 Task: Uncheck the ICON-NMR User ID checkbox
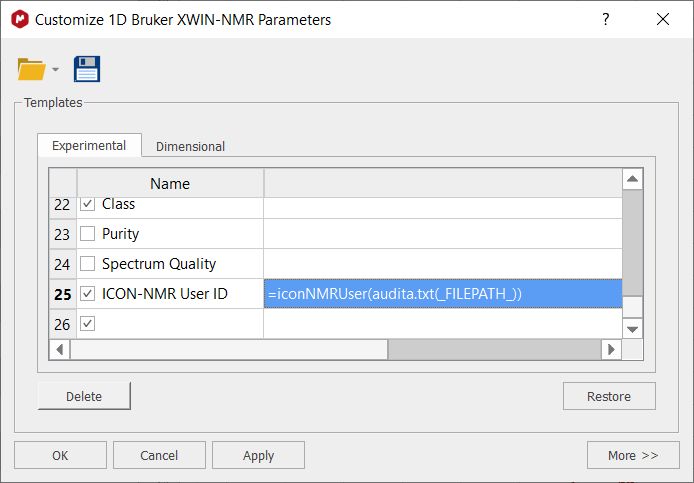coord(87,294)
